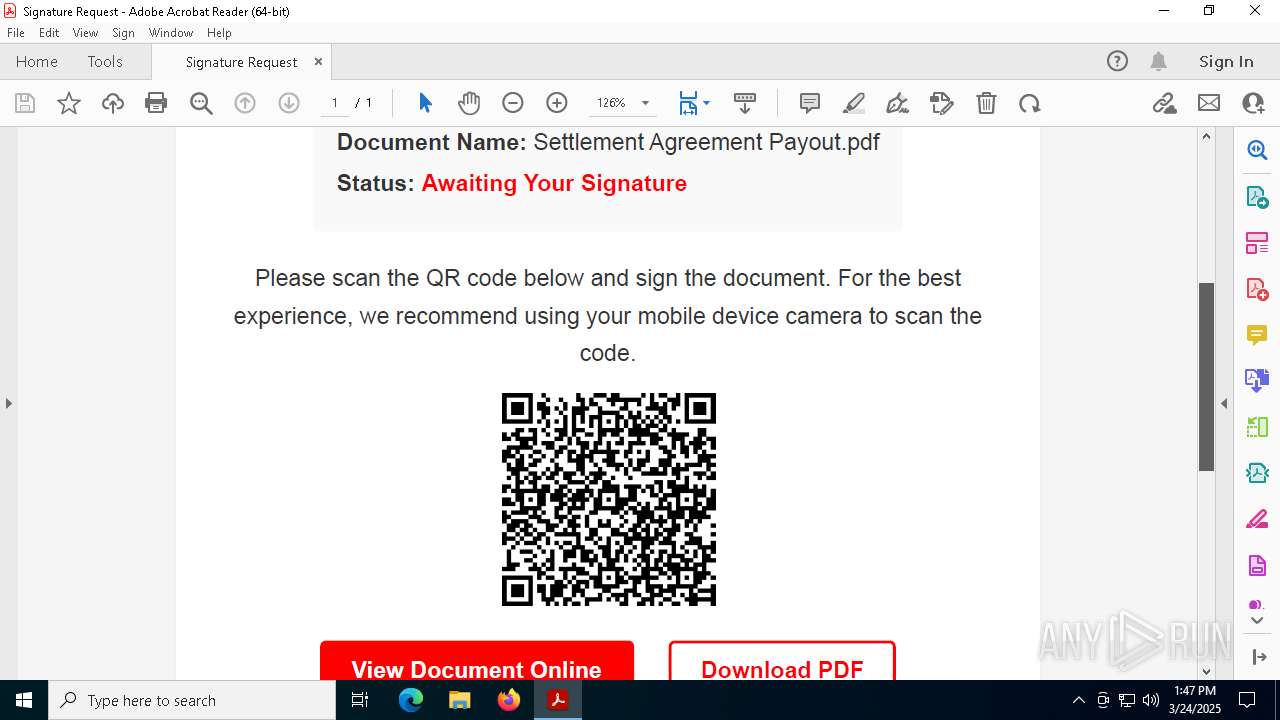Click the vertical scrollbar thumb
Screen dimensions: 1280x720
[x=1206, y=377]
